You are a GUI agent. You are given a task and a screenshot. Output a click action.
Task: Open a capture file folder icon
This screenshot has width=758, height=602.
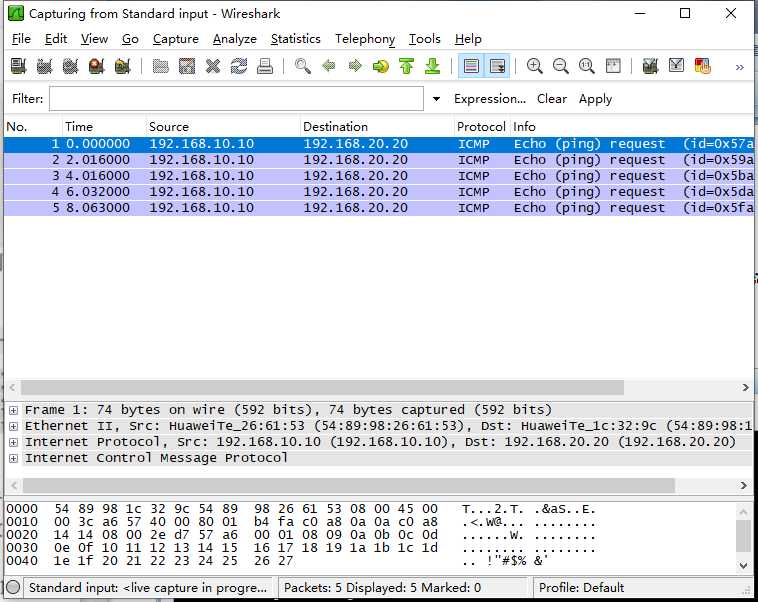[x=160, y=66]
